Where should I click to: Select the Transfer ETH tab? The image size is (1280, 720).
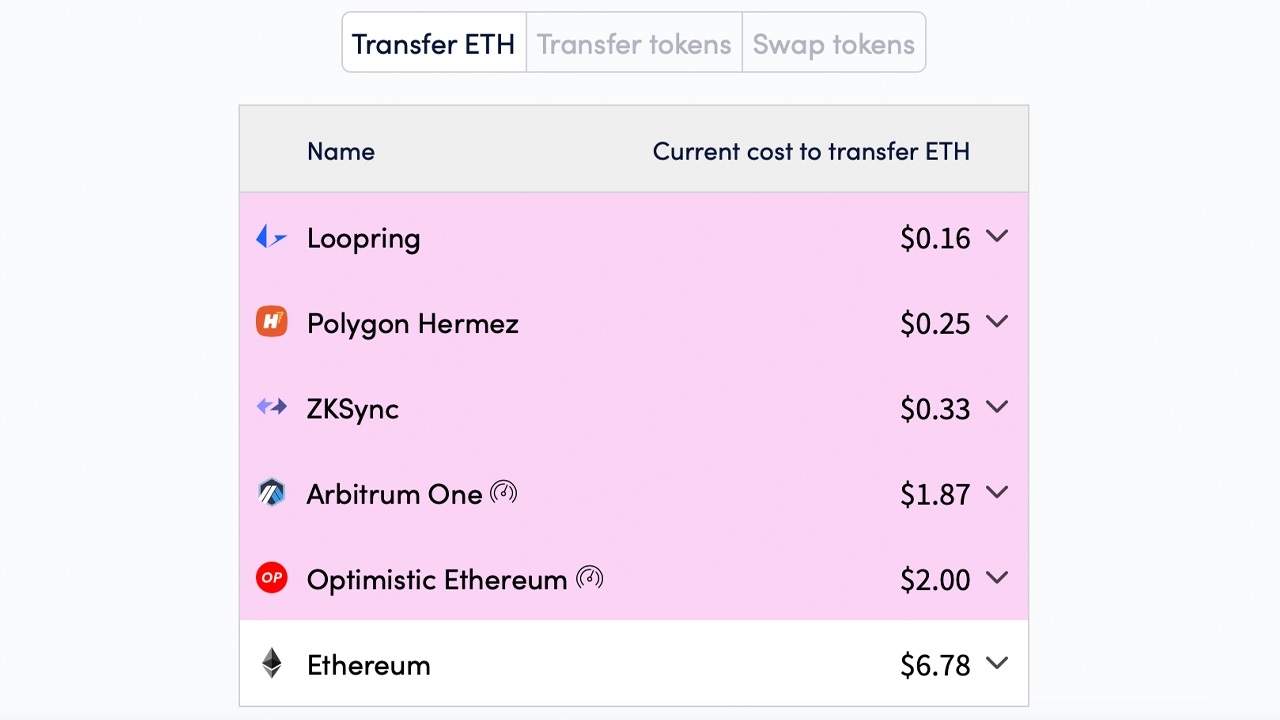pos(434,44)
